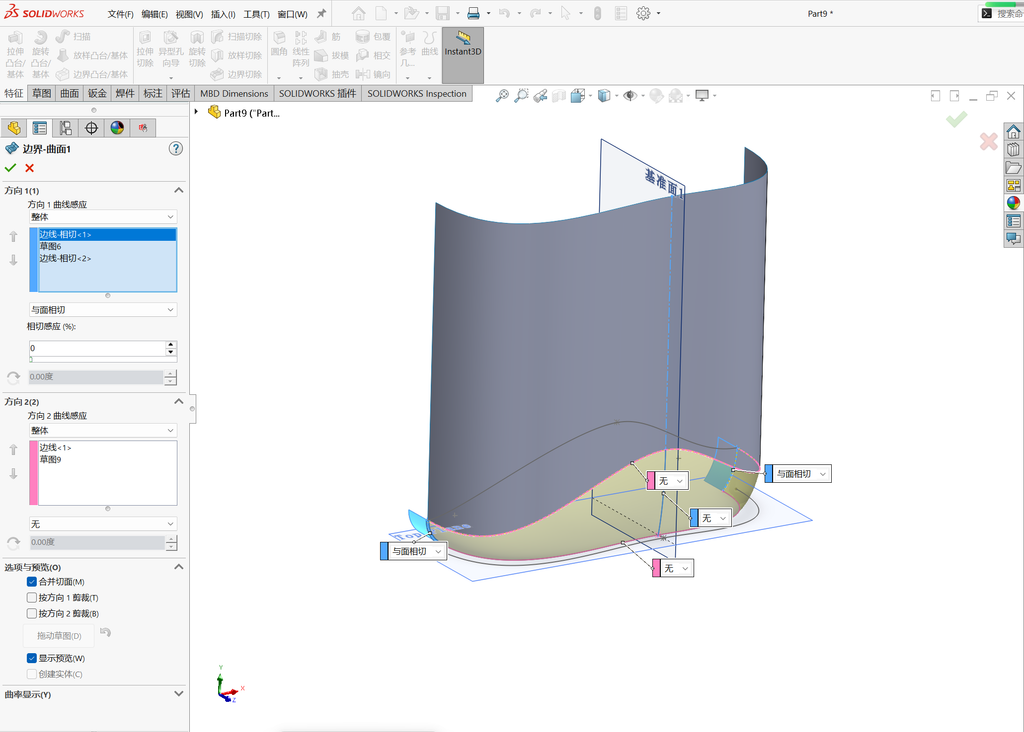
Task: Select 边线-相切<2> in direction 1 list
Action: coord(107,258)
